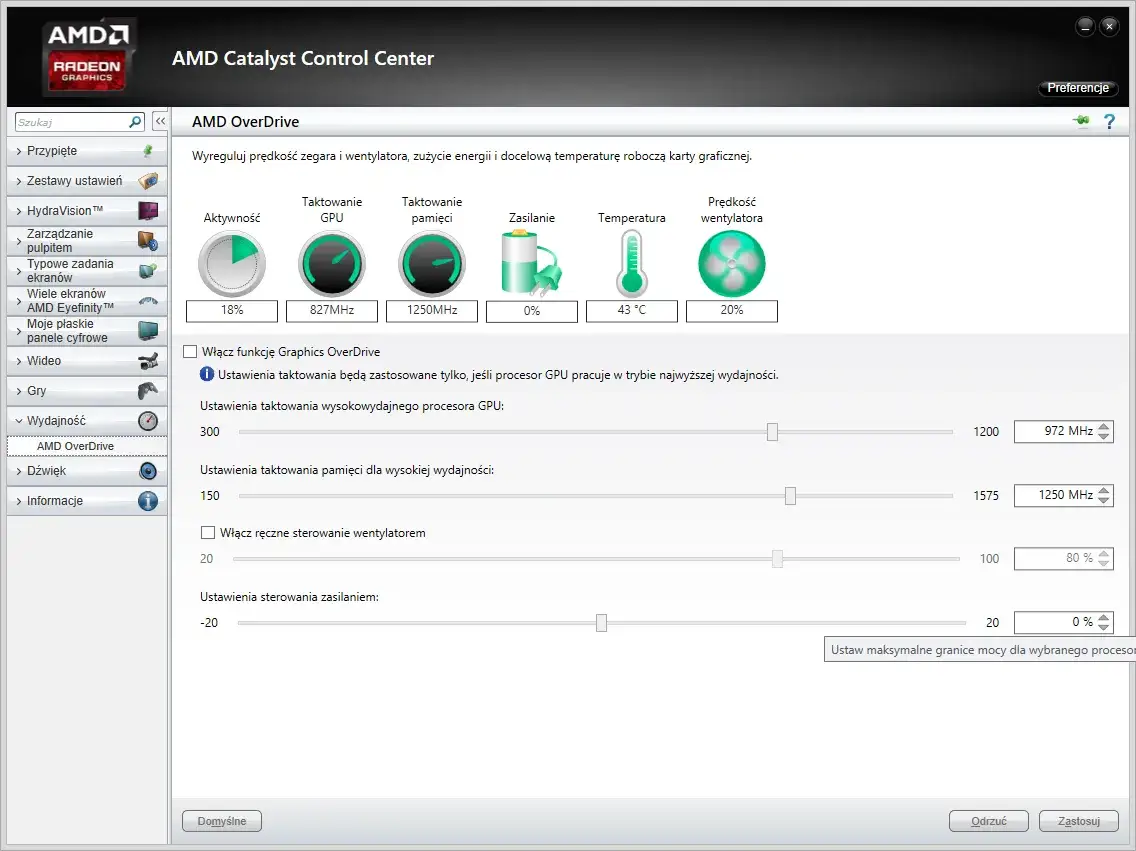Image resolution: width=1136 pixels, height=851 pixels.
Task: Click the blue info icon near GPU notice
Action: tap(206, 374)
